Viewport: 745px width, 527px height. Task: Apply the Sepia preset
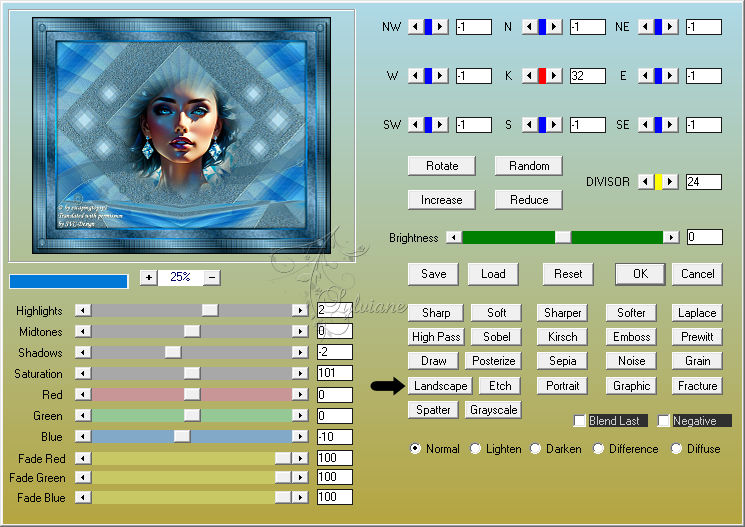click(563, 361)
